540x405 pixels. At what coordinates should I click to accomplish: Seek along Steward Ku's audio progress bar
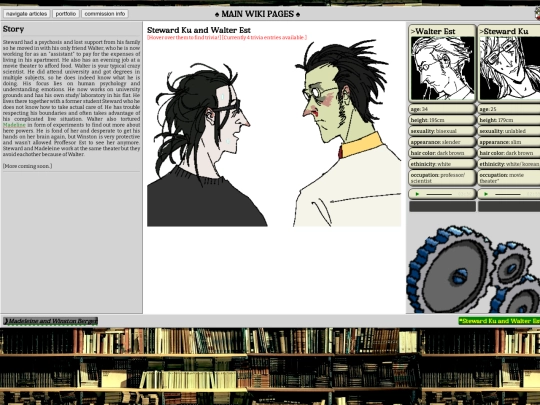coord(508,194)
